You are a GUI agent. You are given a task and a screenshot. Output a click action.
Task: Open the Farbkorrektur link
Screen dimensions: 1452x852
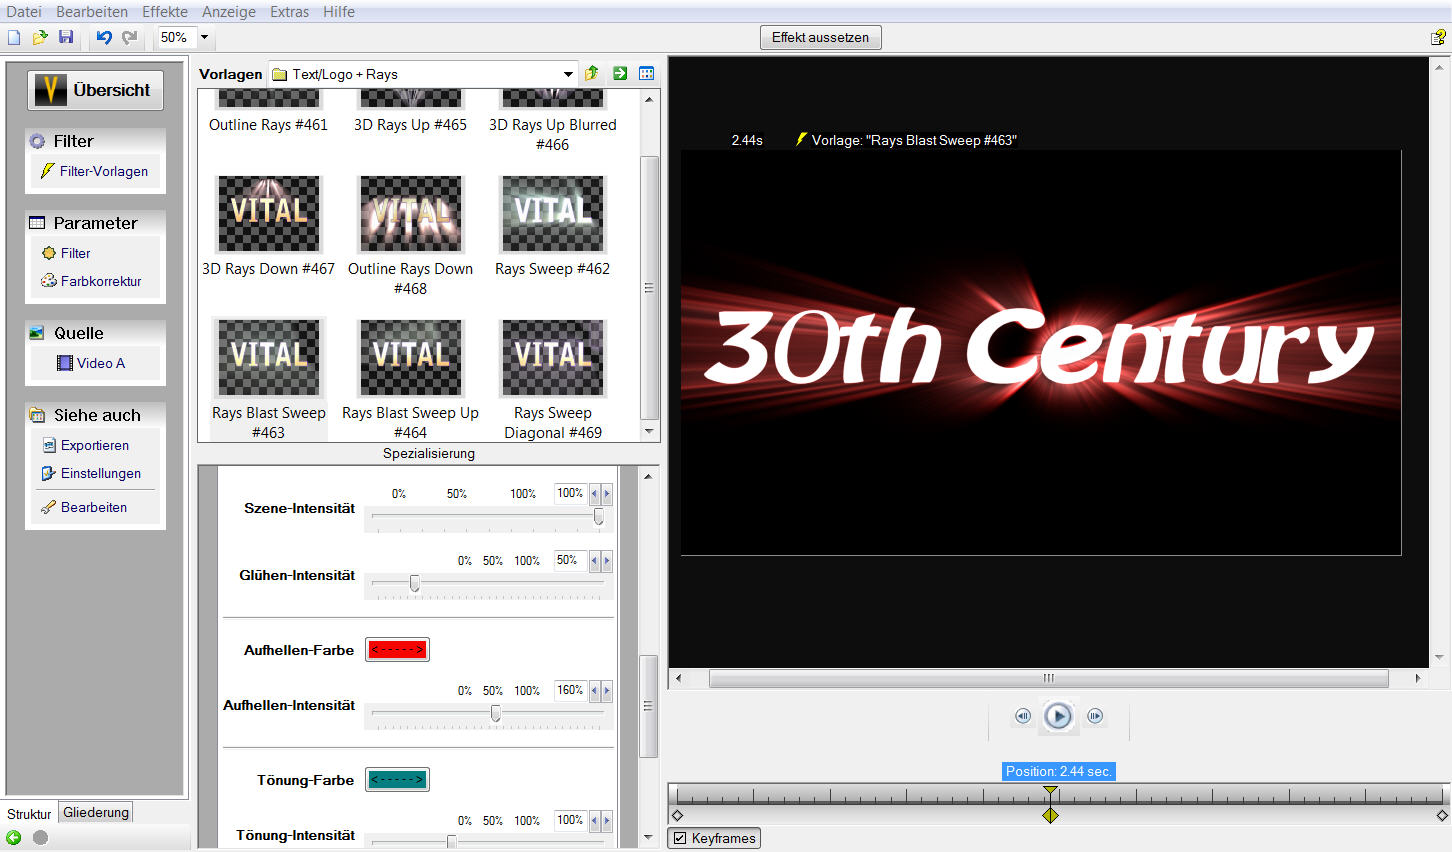(x=101, y=281)
